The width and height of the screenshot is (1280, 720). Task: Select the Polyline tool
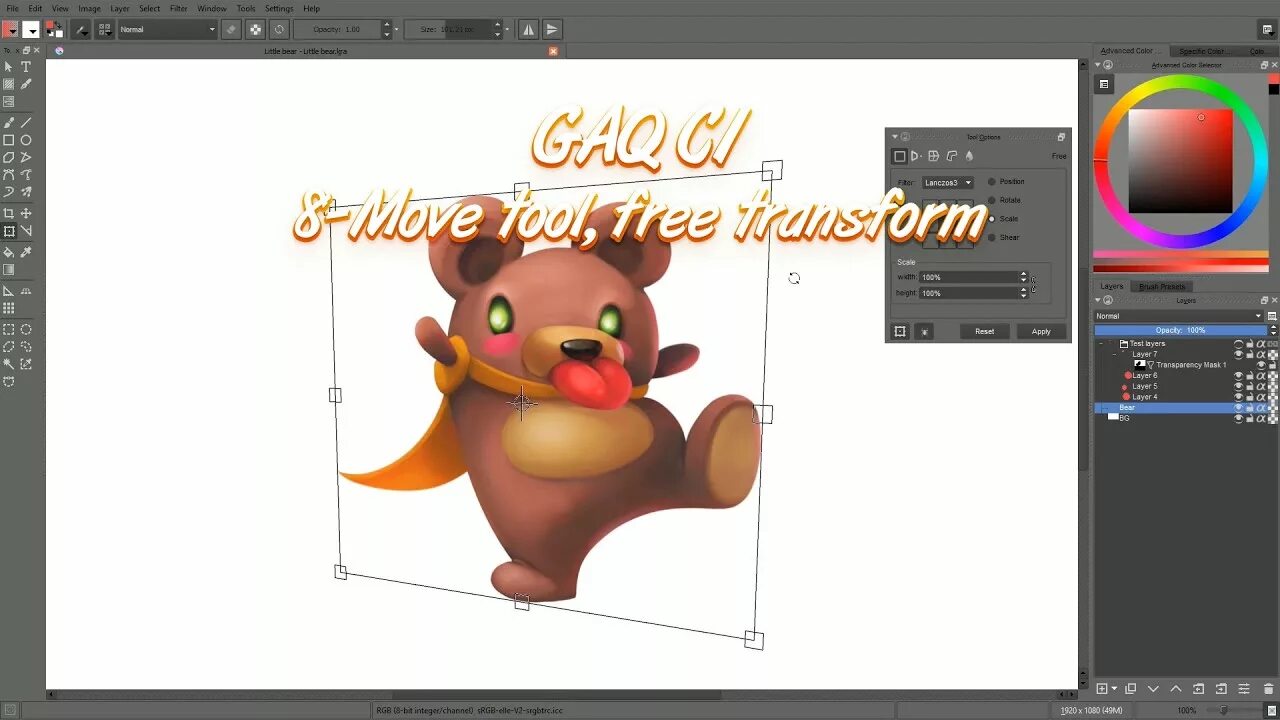26,157
